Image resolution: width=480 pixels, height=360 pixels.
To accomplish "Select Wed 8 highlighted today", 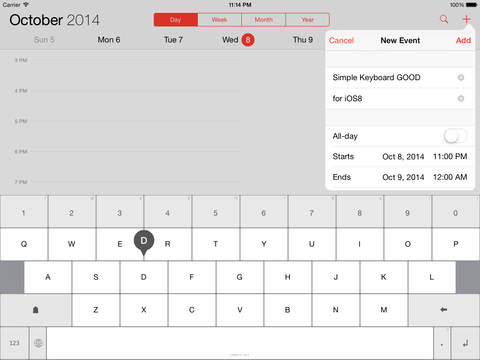I will (238, 40).
